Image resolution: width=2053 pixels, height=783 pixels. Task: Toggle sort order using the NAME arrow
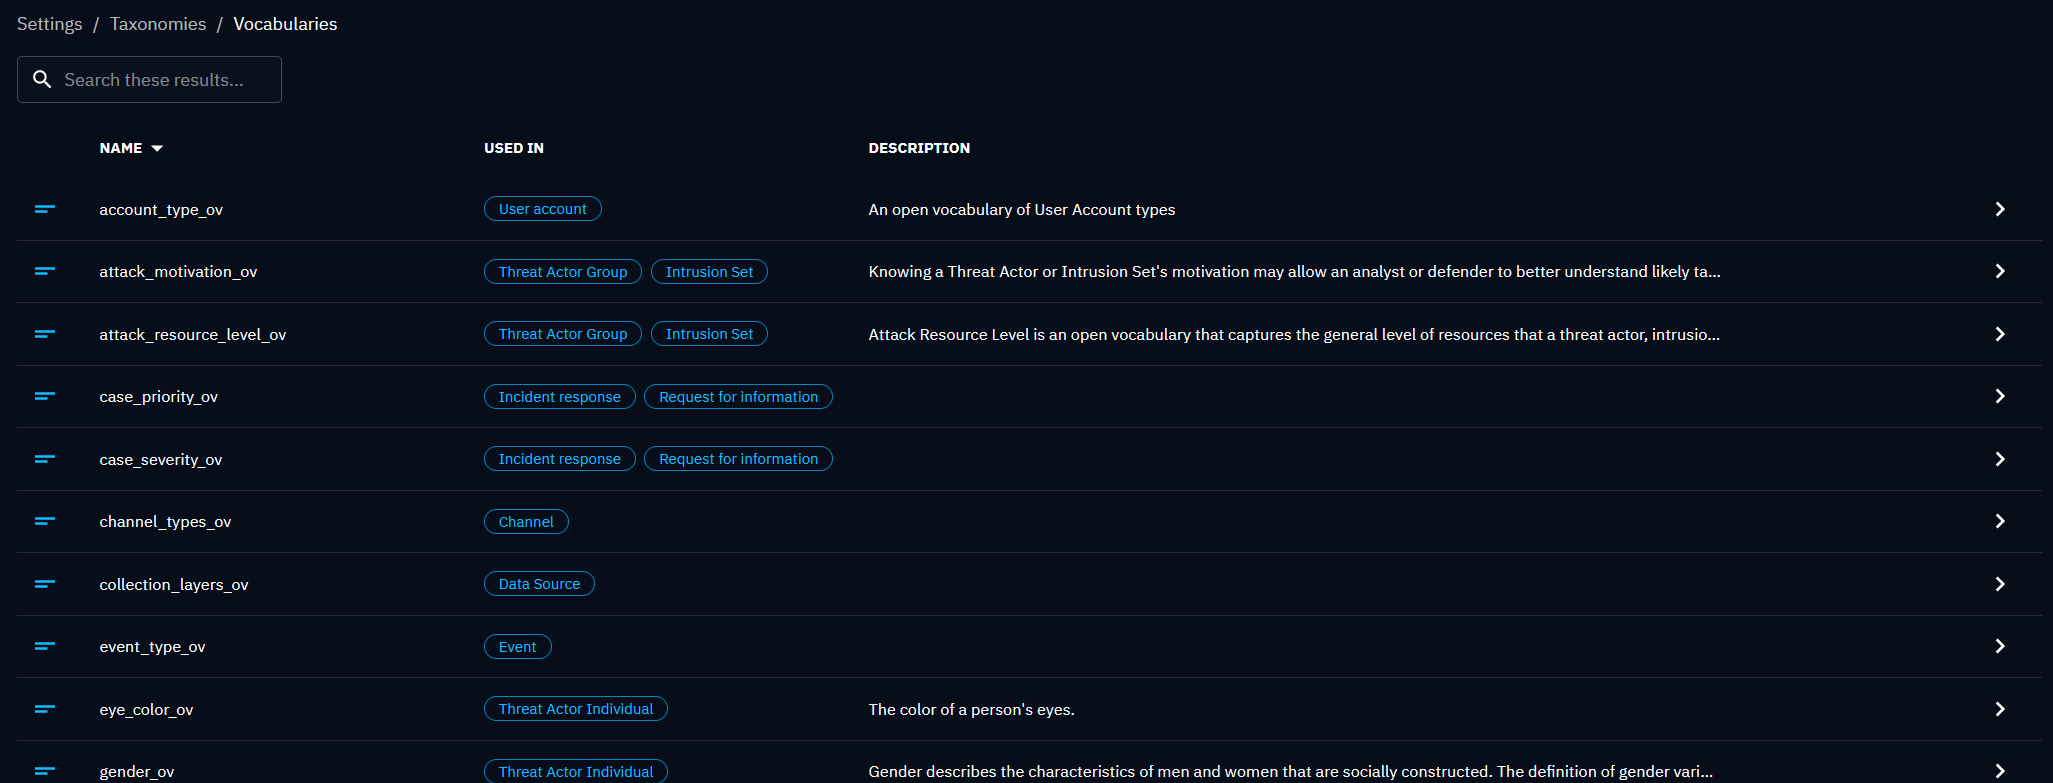[157, 148]
